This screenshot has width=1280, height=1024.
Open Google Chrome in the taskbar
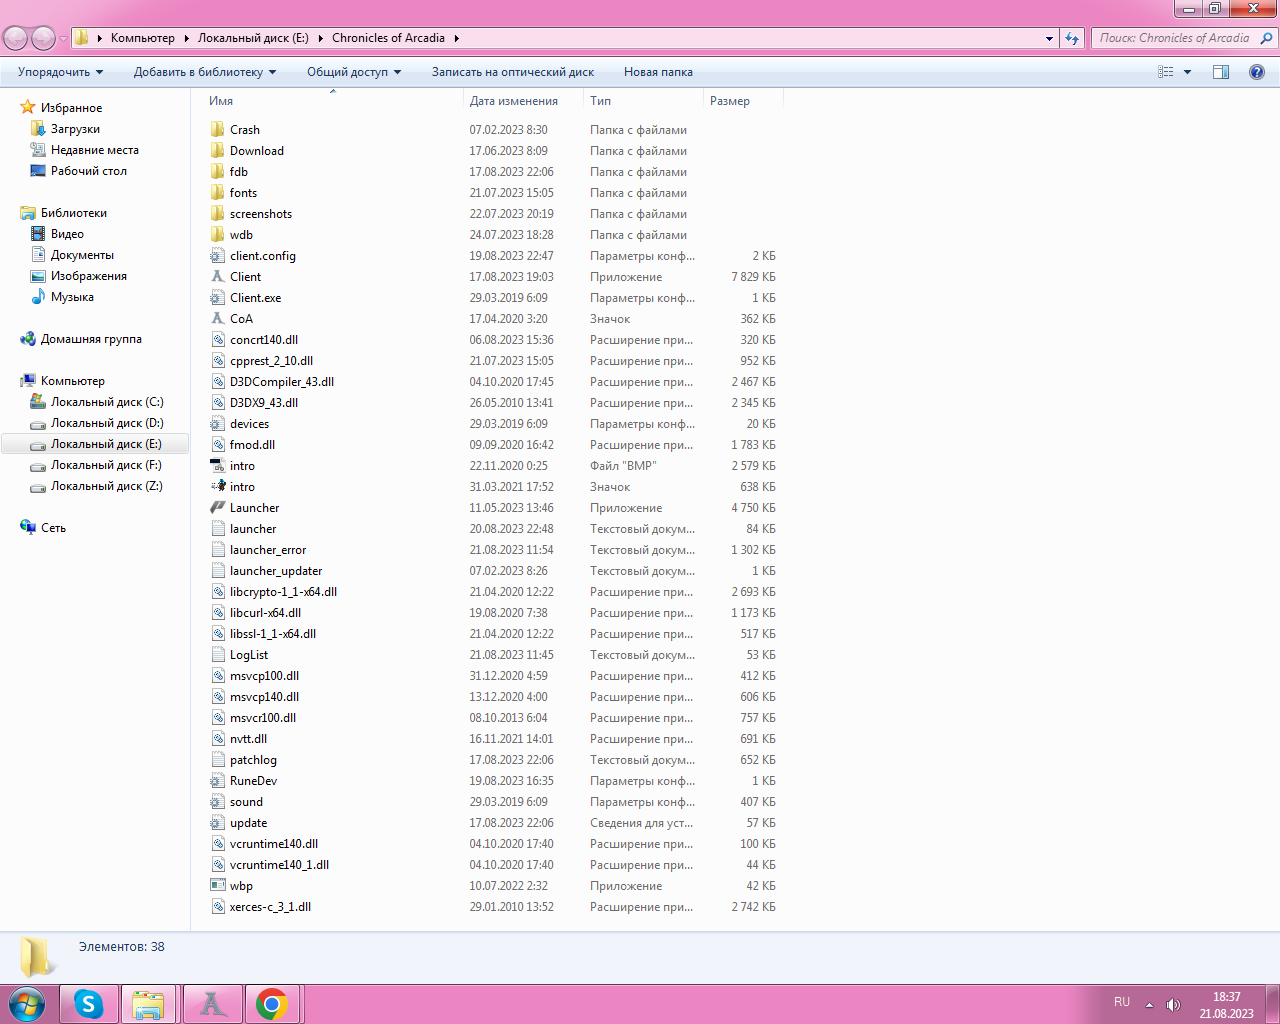[x=271, y=1004]
